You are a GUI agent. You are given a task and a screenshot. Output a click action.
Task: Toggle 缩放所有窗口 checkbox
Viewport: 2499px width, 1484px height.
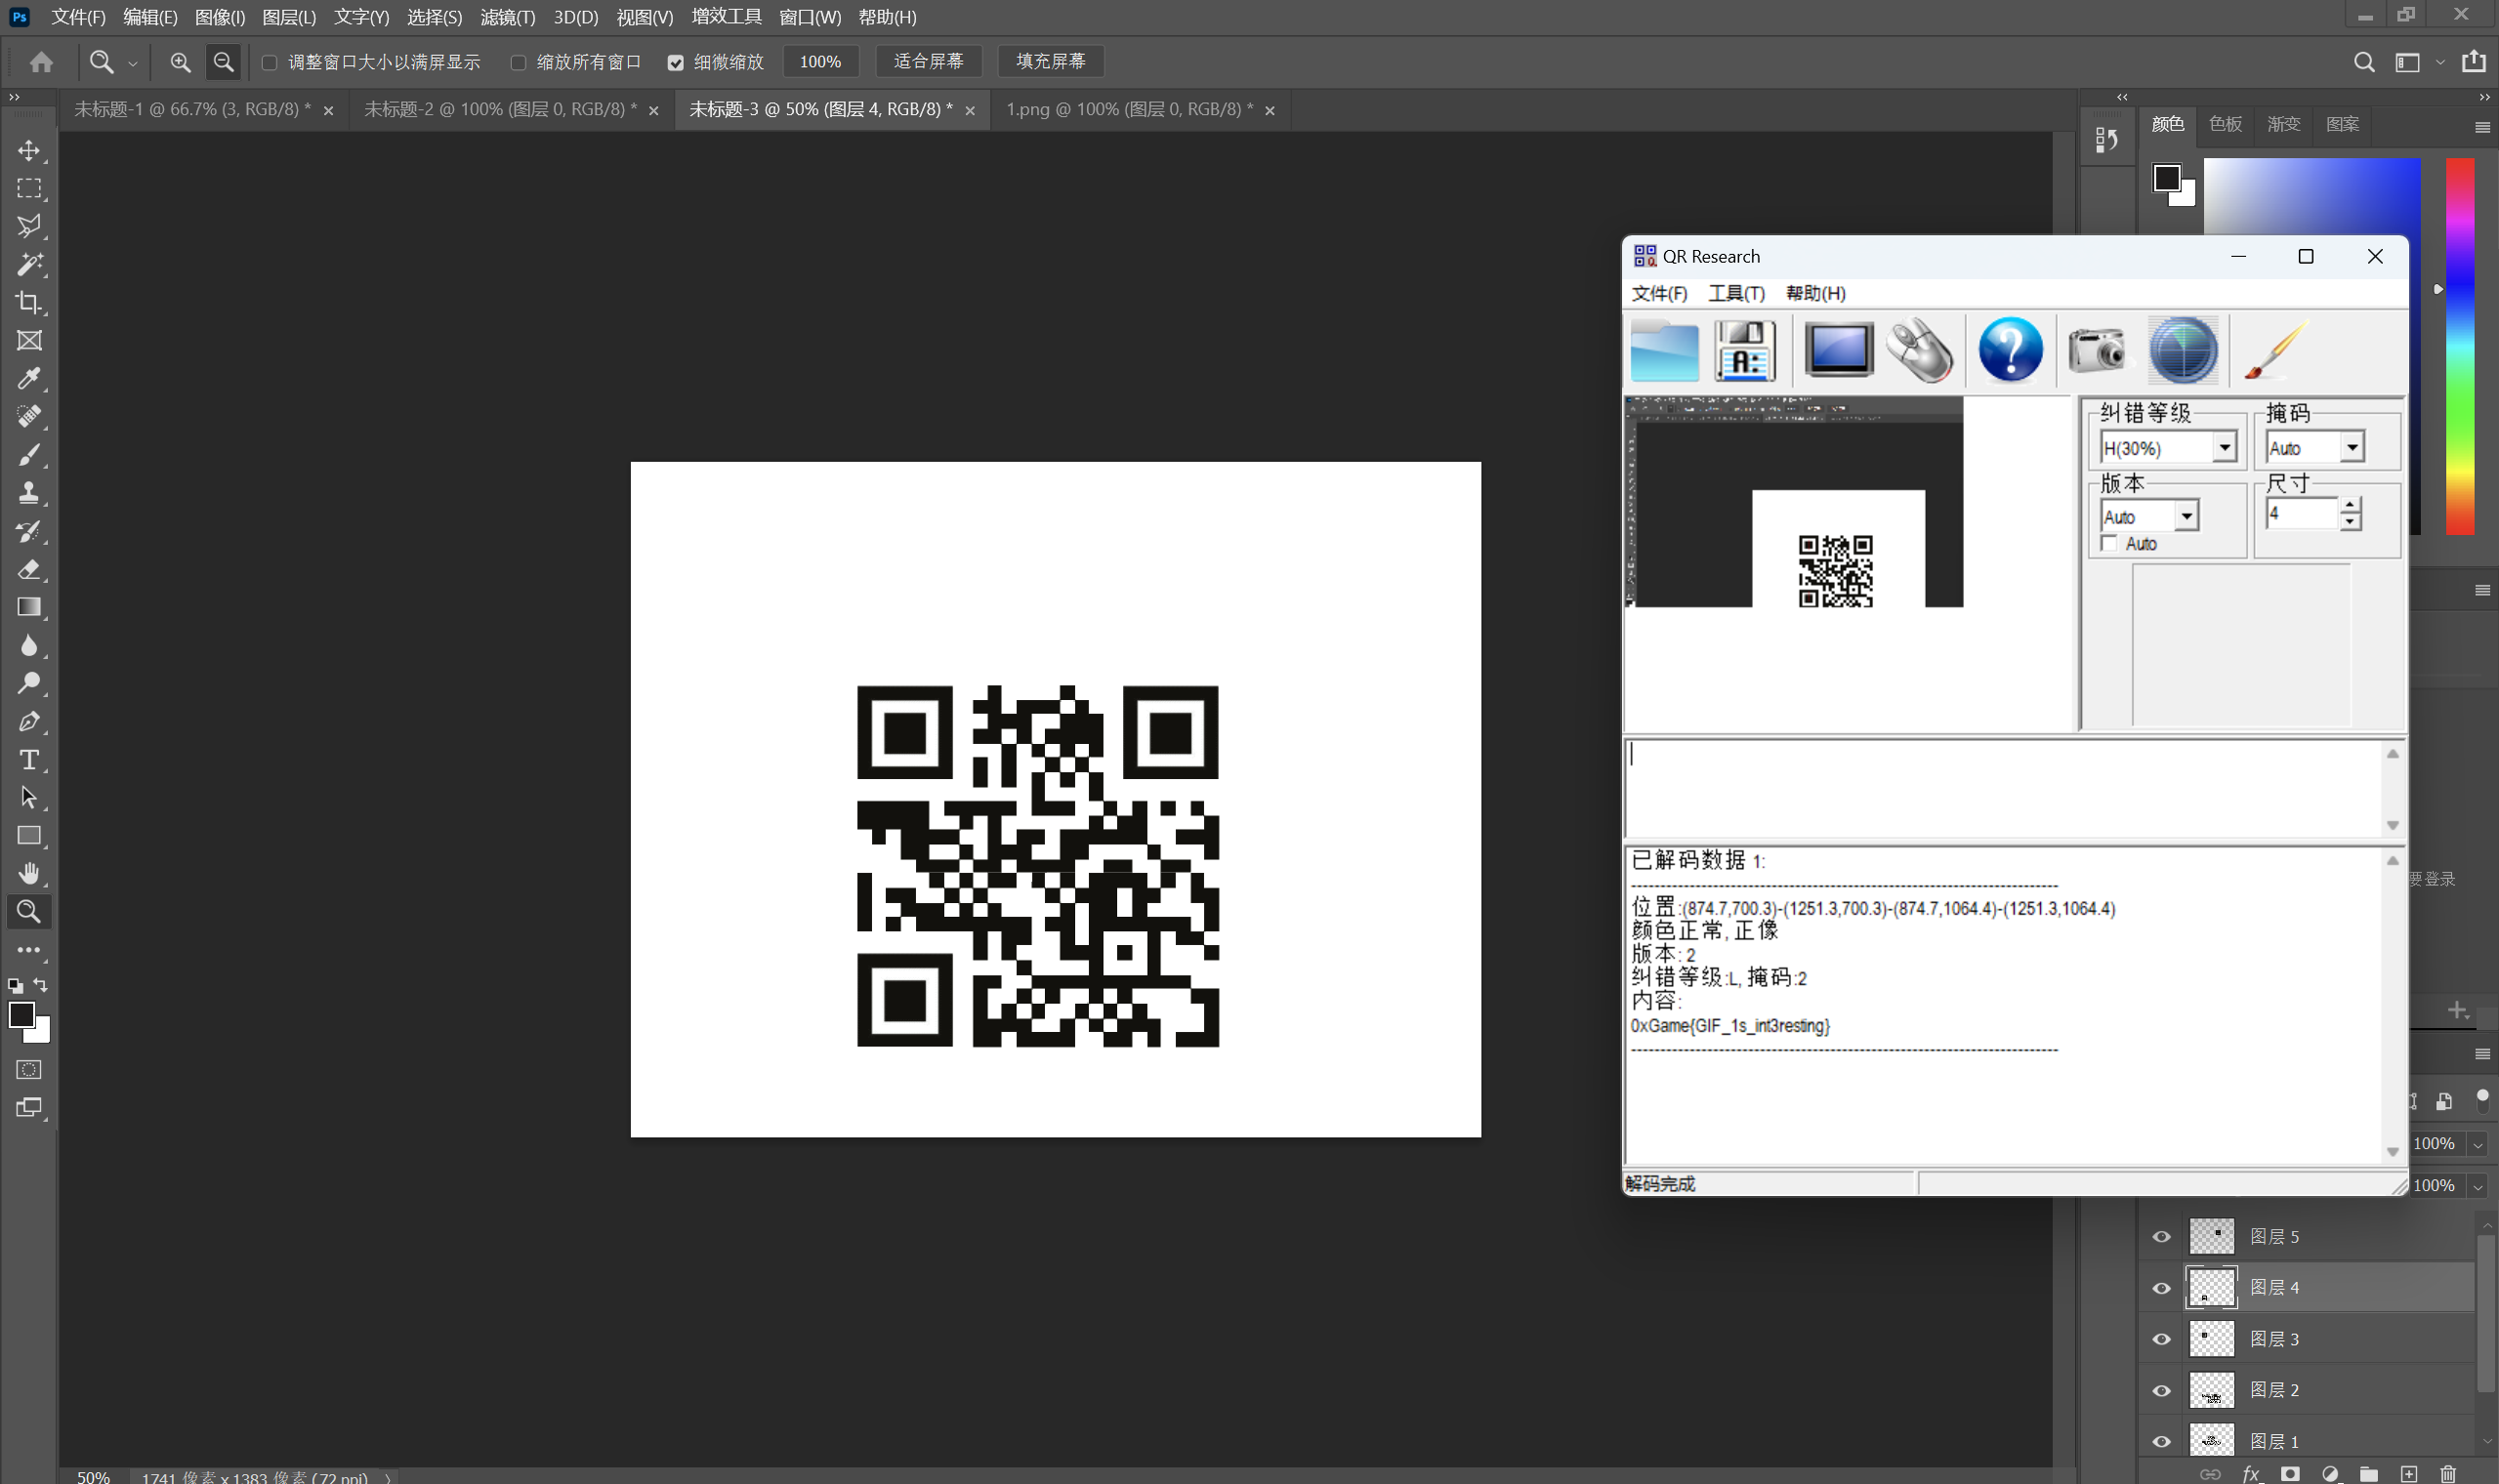point(518,63)
